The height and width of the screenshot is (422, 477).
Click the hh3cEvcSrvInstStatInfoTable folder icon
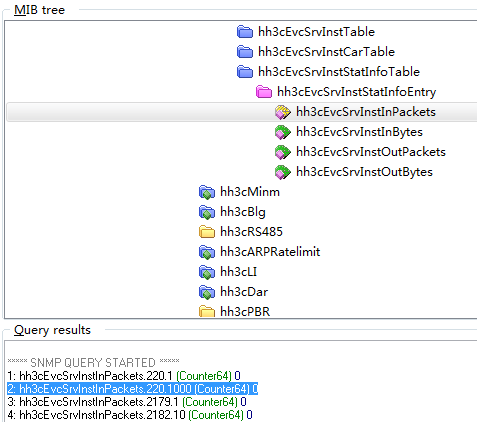tap(245, 72)
